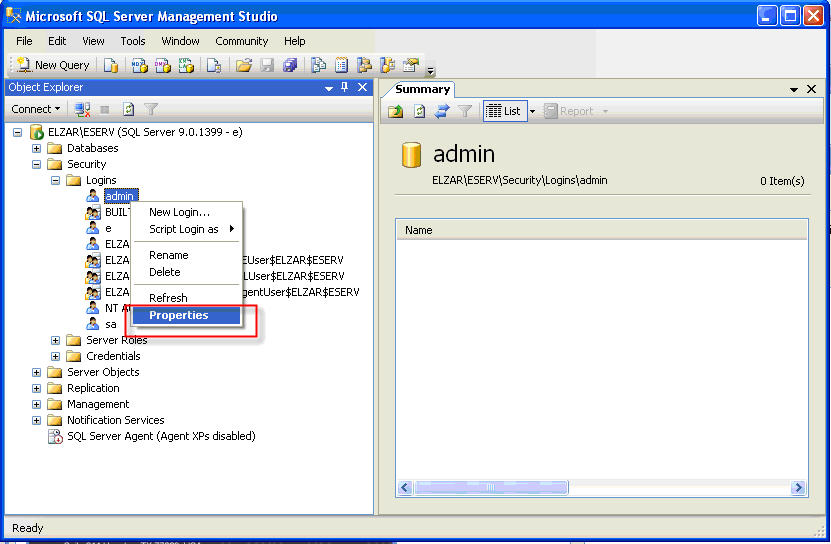
Task: Expand the Server Objects node
Action: click(37, 372)
